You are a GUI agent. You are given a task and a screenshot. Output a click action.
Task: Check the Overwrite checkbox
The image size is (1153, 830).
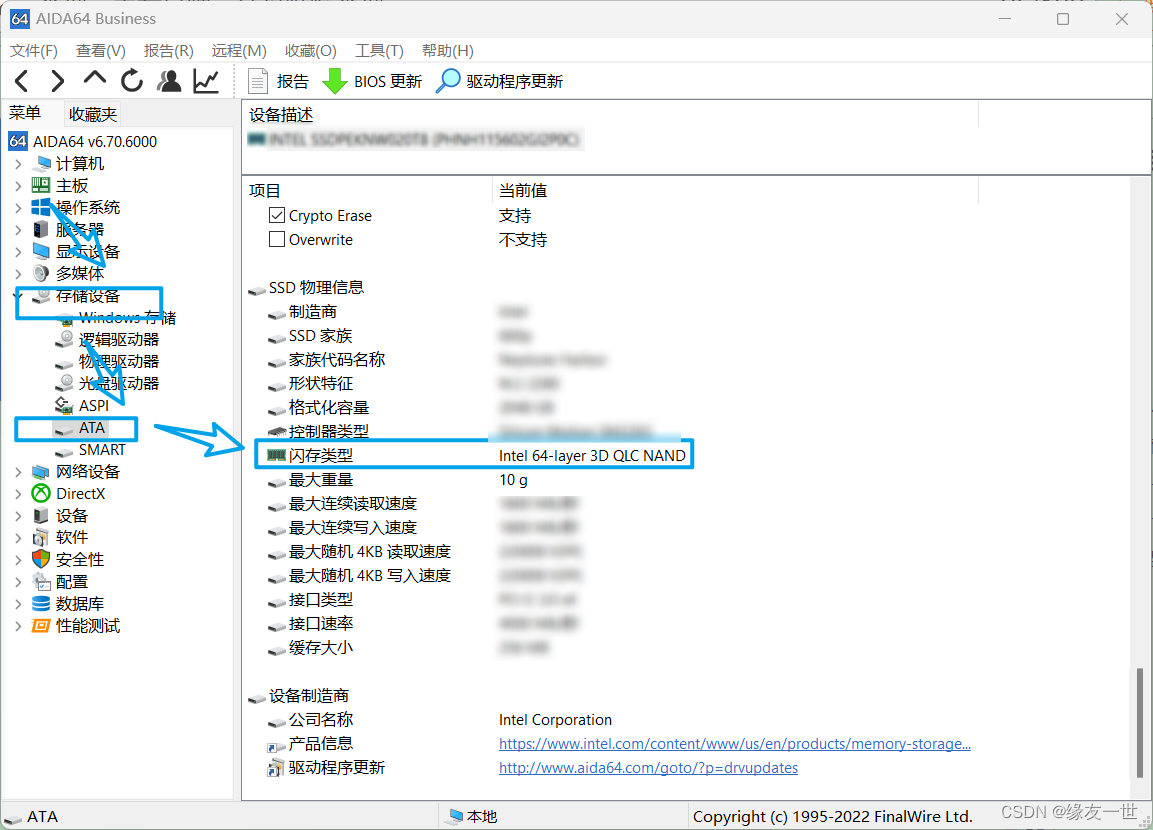[277, 239]
